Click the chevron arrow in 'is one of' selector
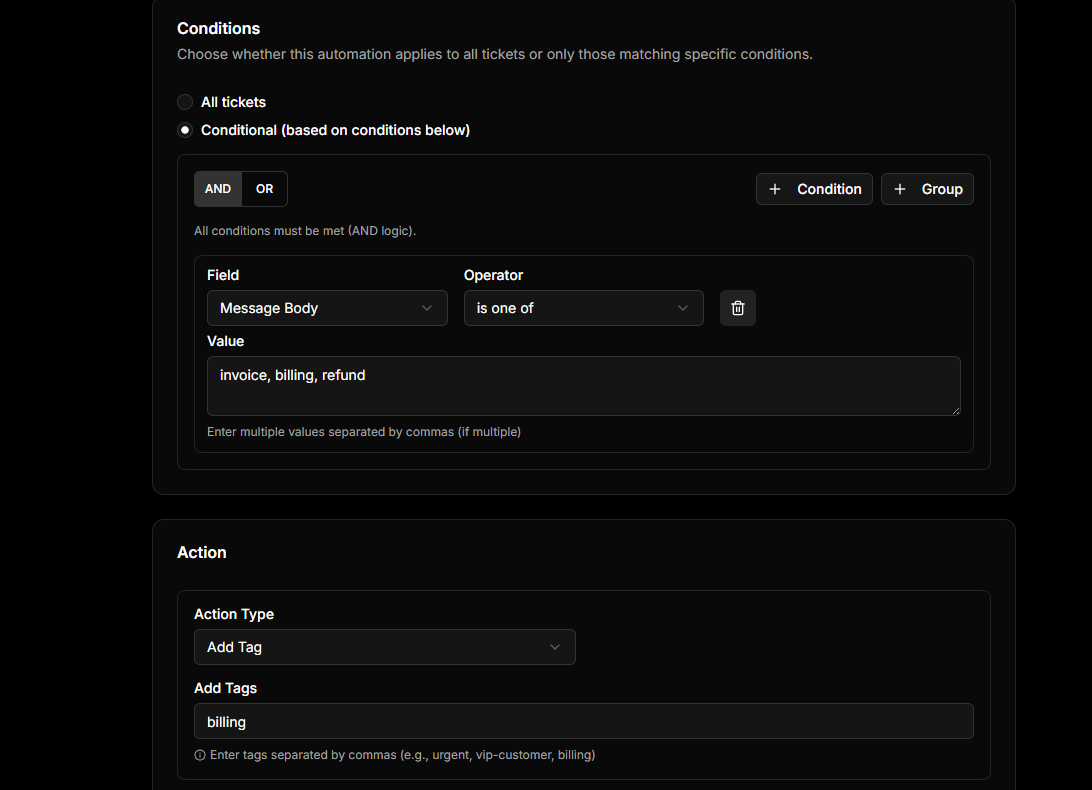1092x790 pixels. tap(684, 308)
